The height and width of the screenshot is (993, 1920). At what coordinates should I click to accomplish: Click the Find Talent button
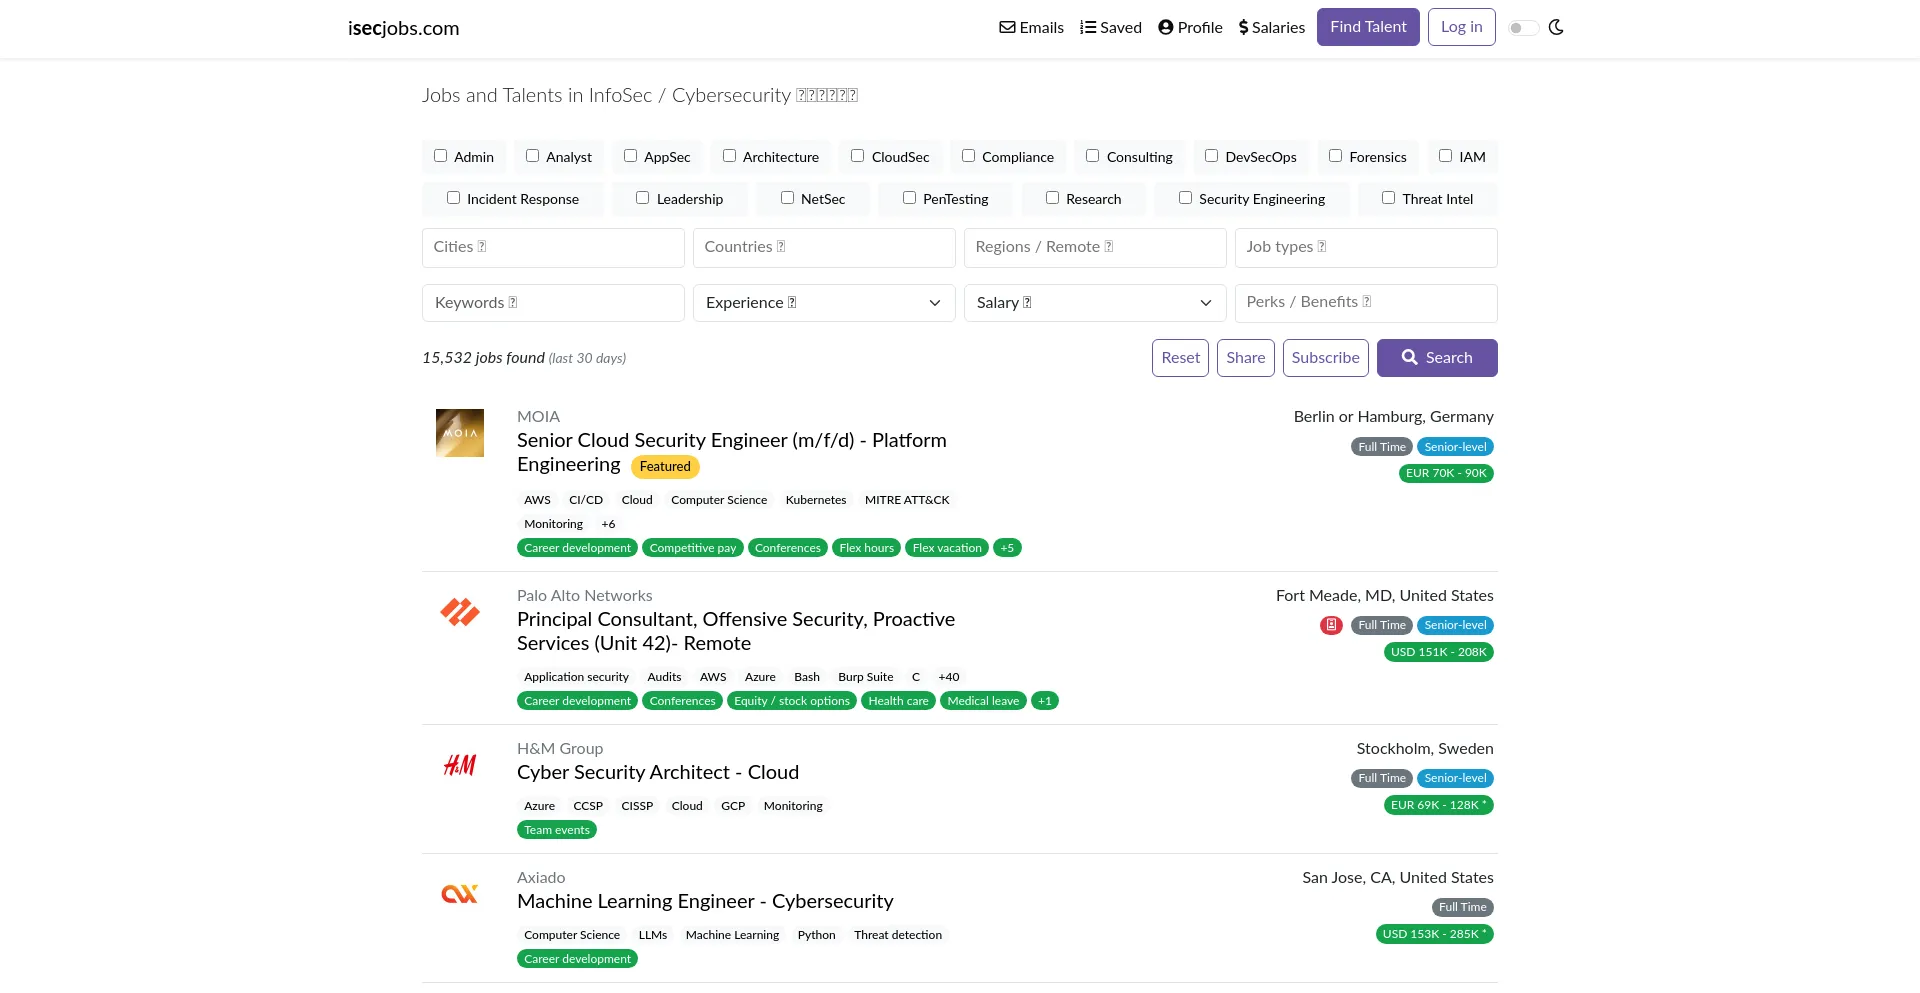1368,27
